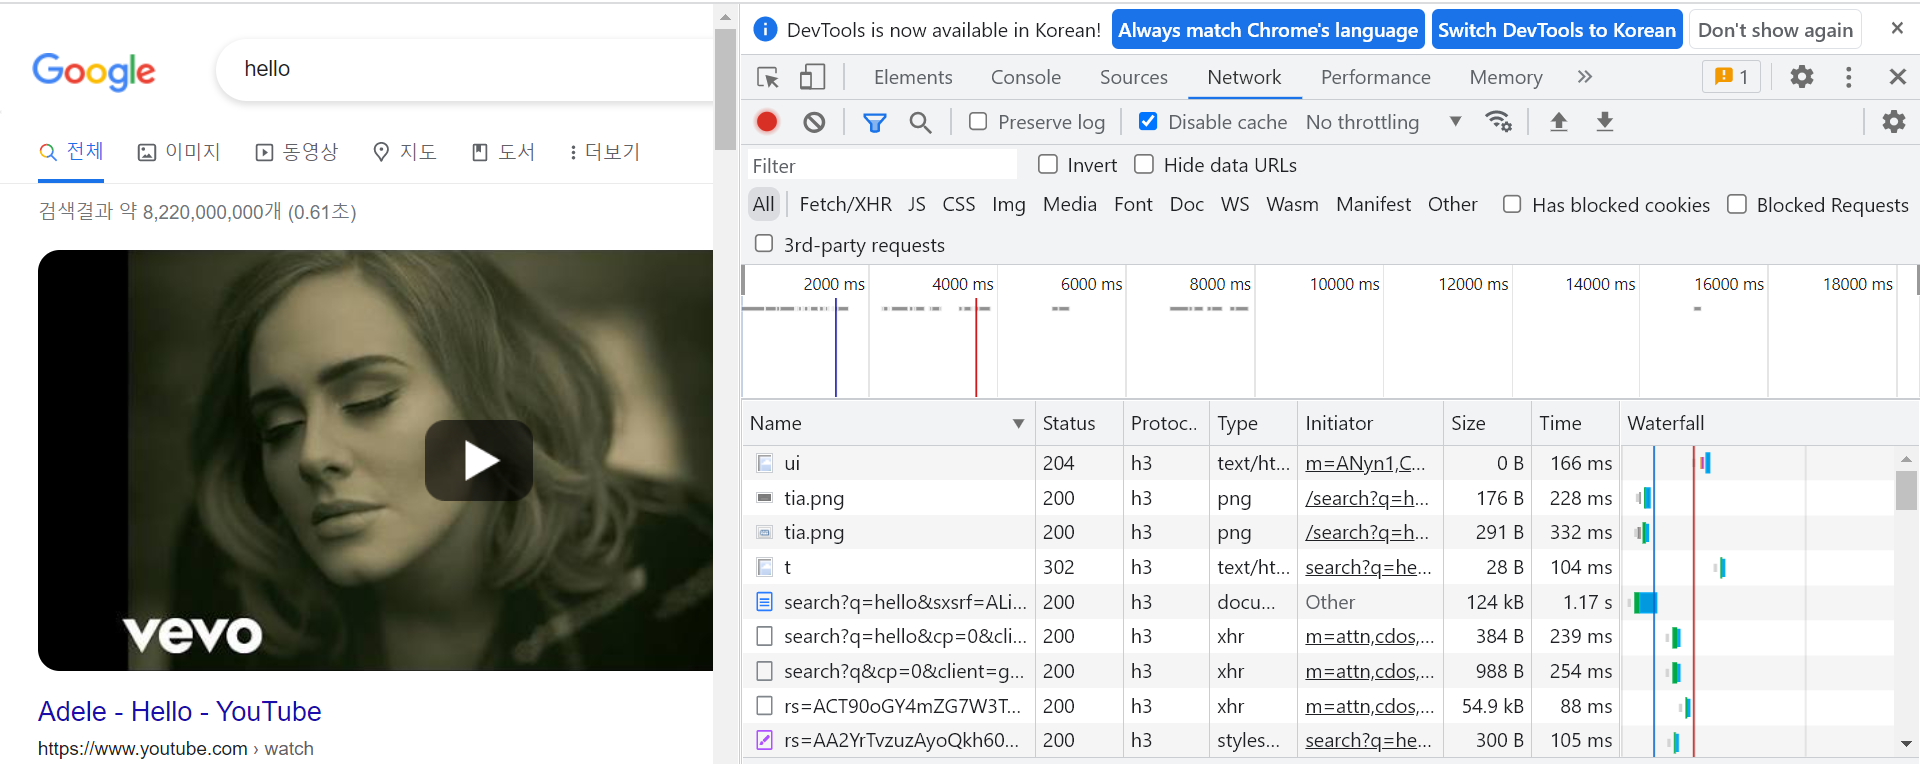
Task: Open DevTools main settings gear
Action: (1802, 77)
